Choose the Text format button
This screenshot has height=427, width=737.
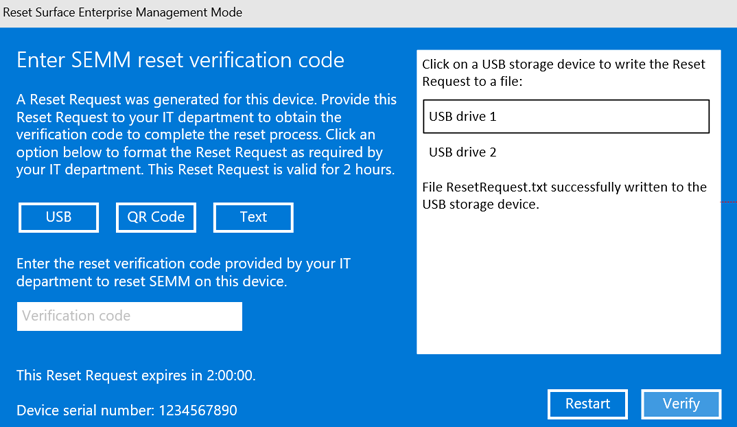[x=253, y=217]
